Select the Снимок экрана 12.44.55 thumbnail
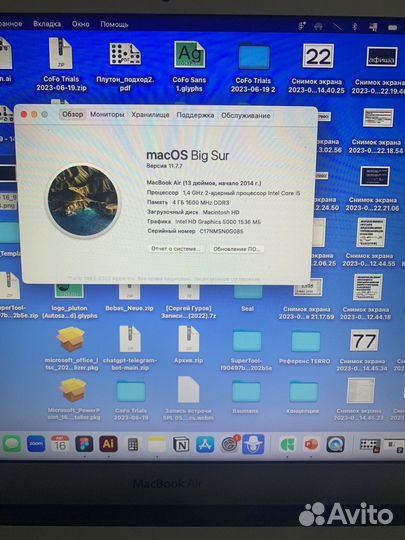The height and width of the screenshot is (540, 405). coord(371,233)
